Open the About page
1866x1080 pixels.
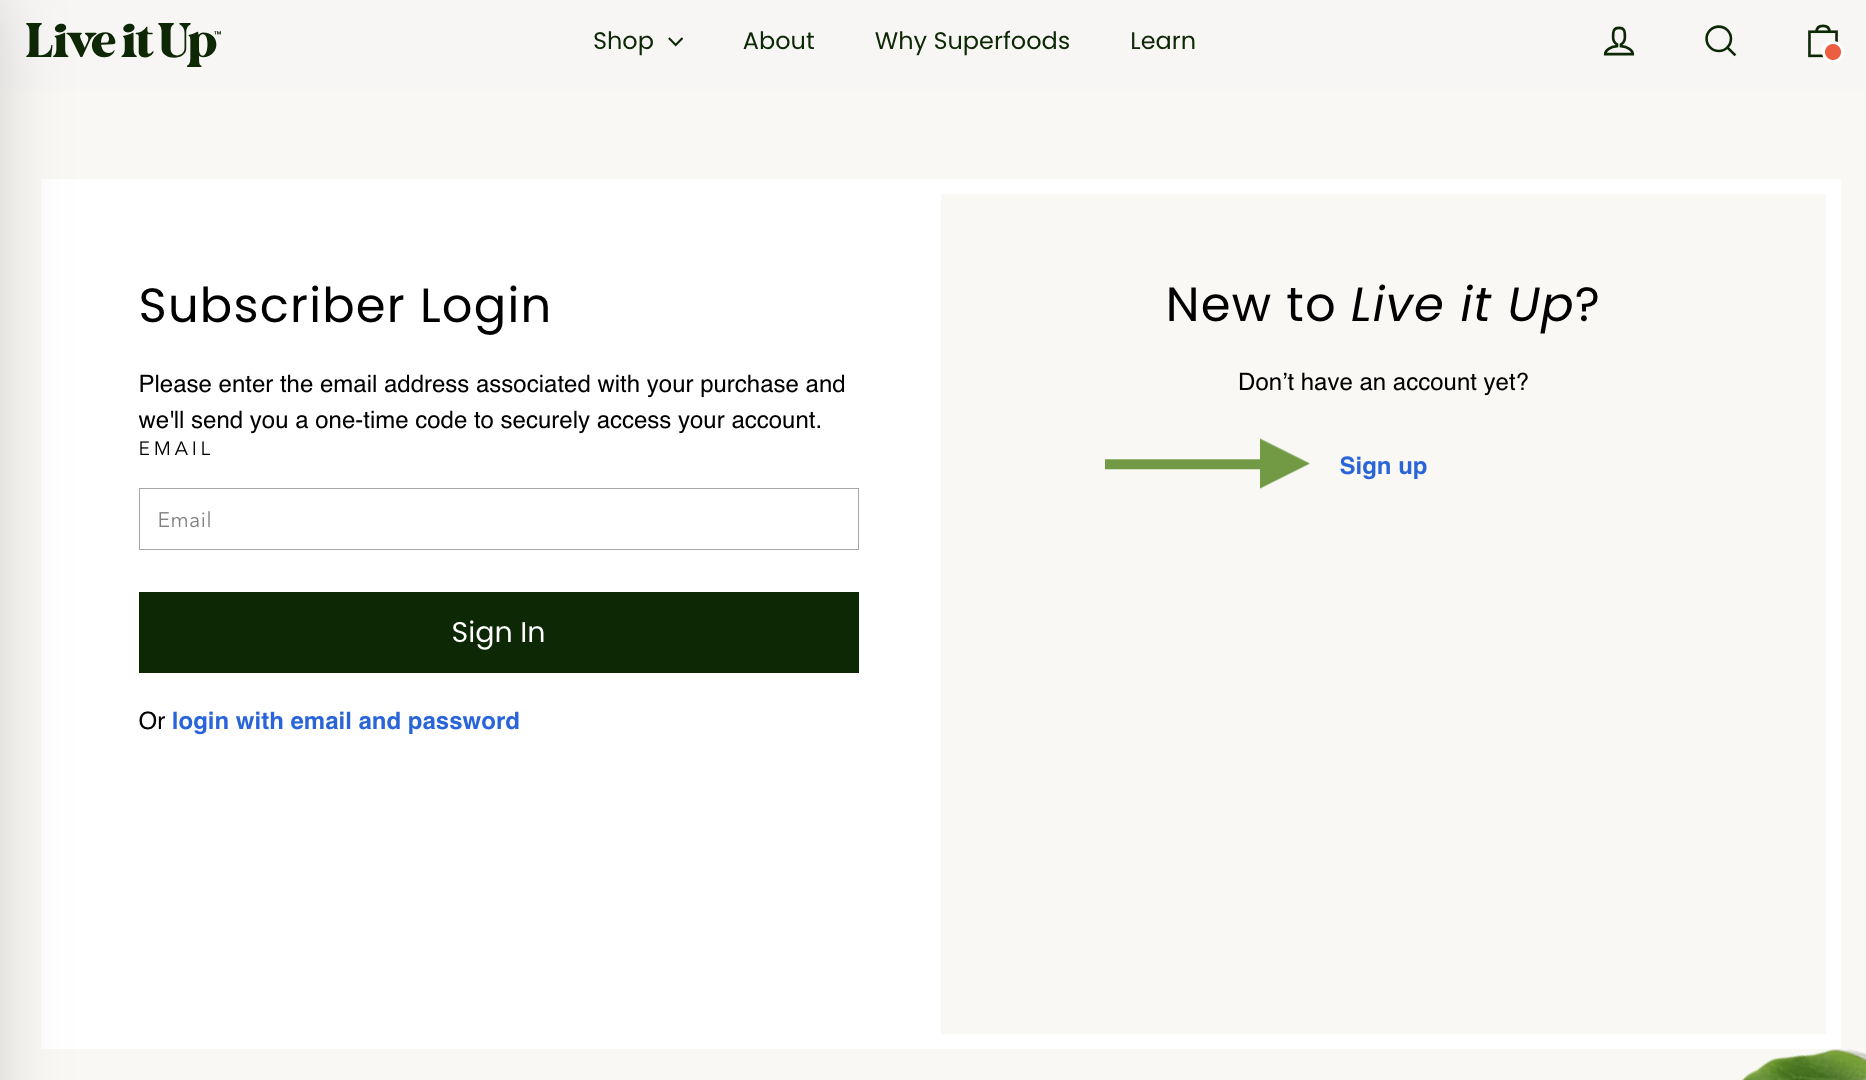point(778,41)
